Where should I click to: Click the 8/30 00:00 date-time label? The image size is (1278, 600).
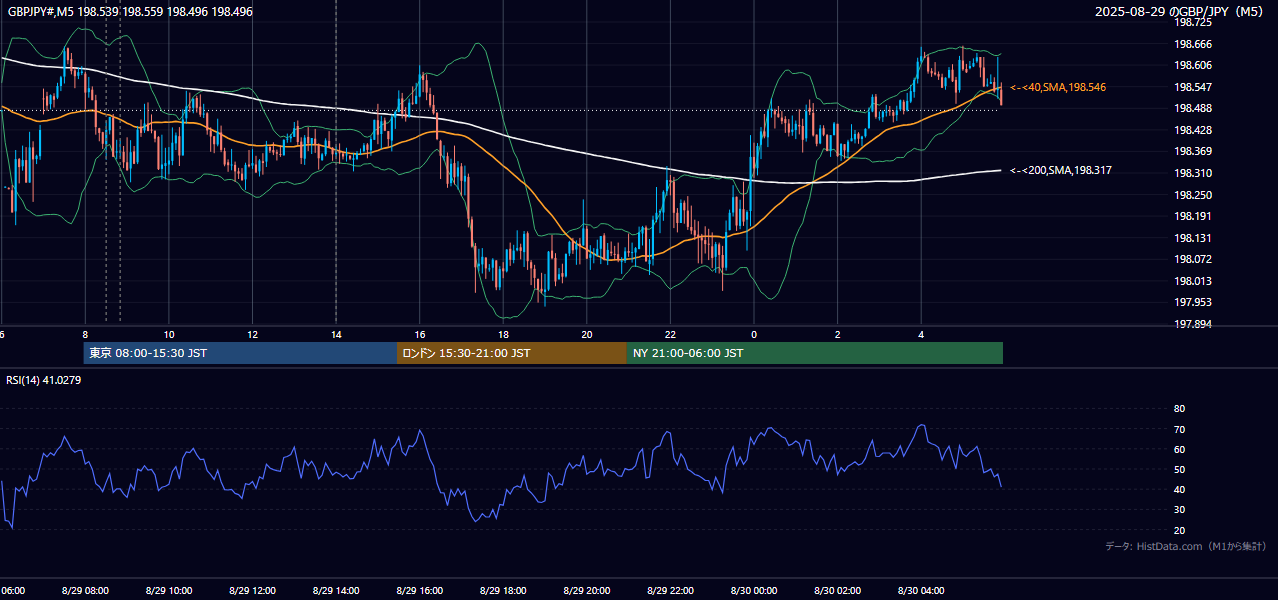coord(754,591)
